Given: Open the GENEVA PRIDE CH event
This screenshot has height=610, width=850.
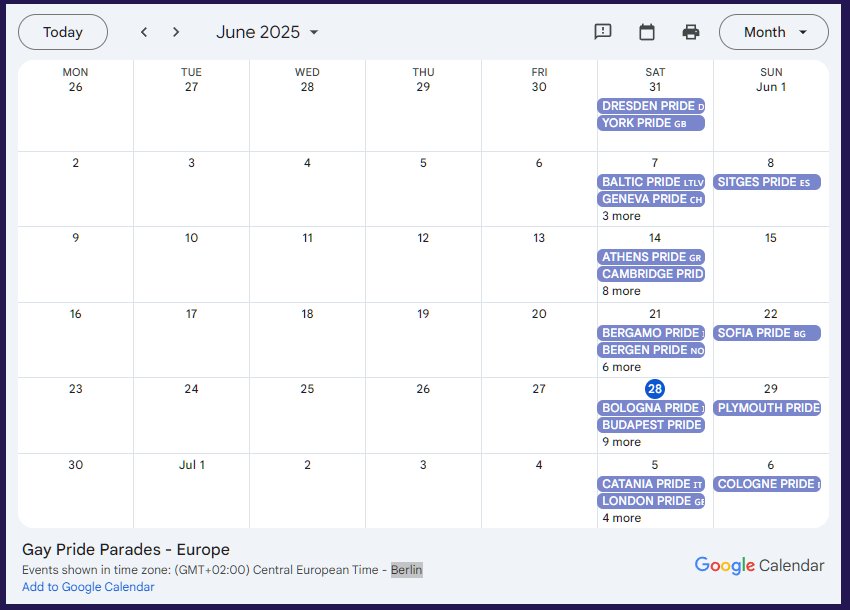Looking at the screenshot, I should coord(651,199).
